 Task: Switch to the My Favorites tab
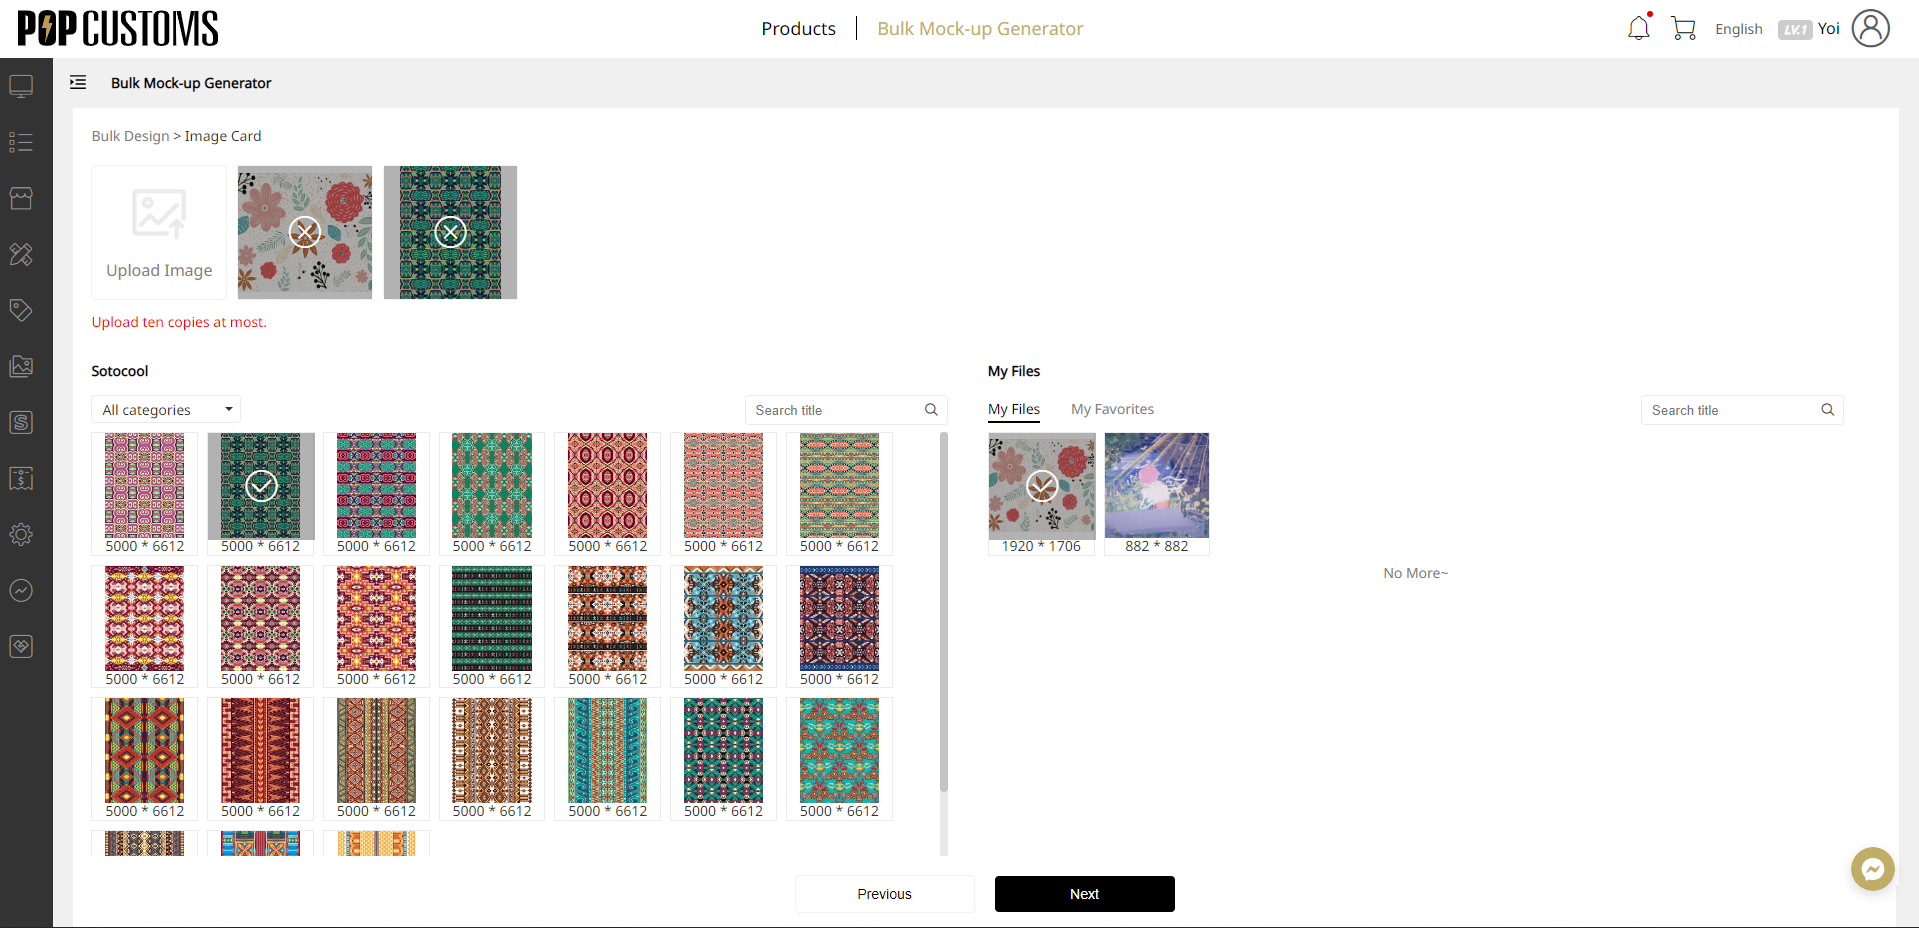coord(1112,409)
